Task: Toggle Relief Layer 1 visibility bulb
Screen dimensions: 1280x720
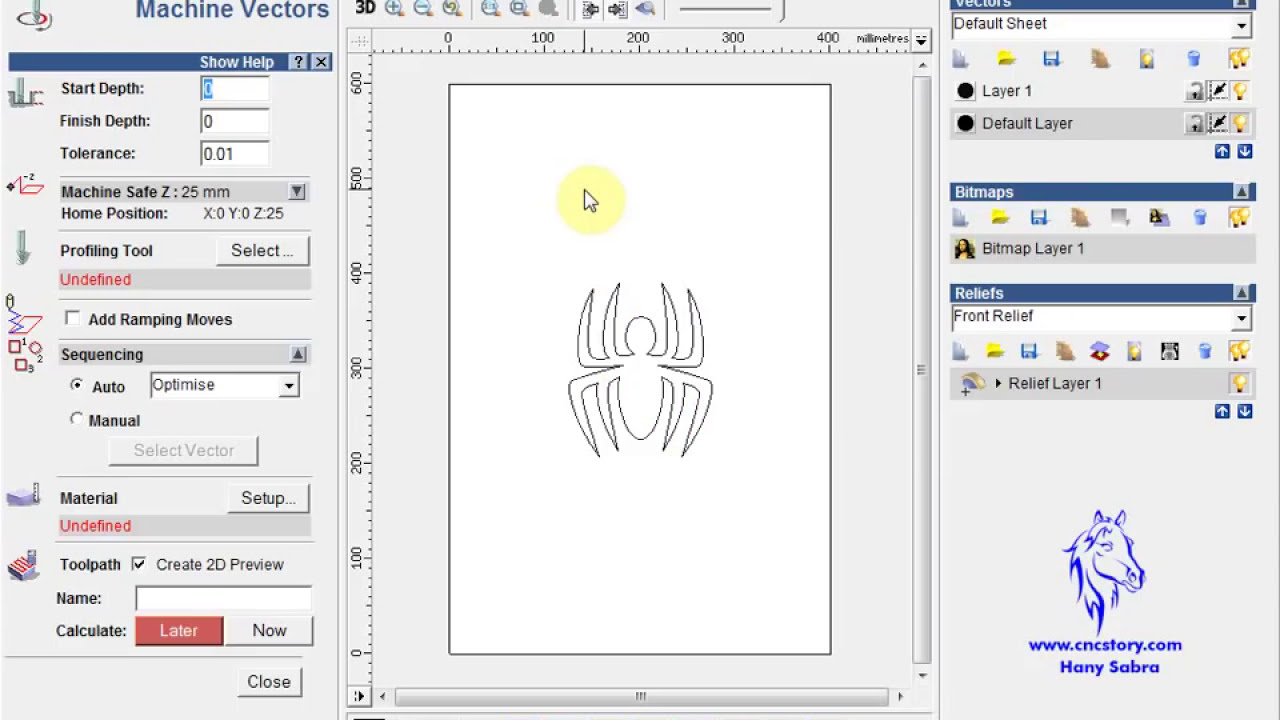Action: pos(1240,384)
